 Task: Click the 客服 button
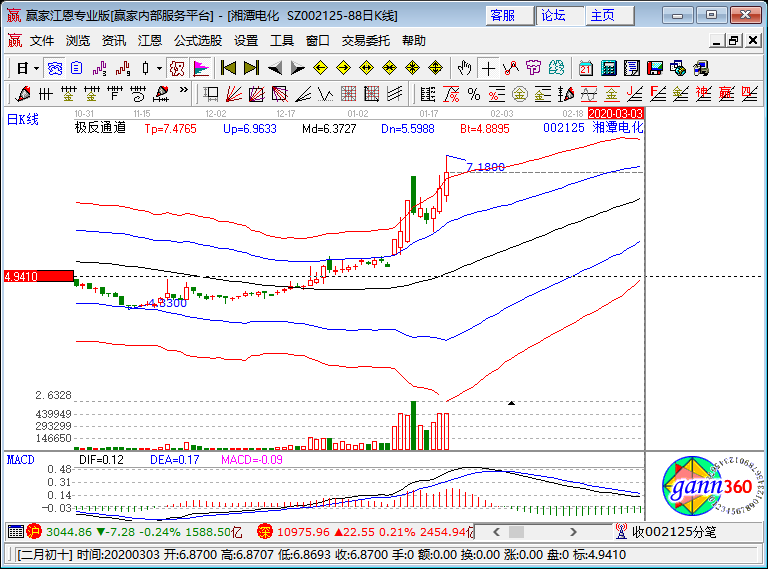point(509,16)
